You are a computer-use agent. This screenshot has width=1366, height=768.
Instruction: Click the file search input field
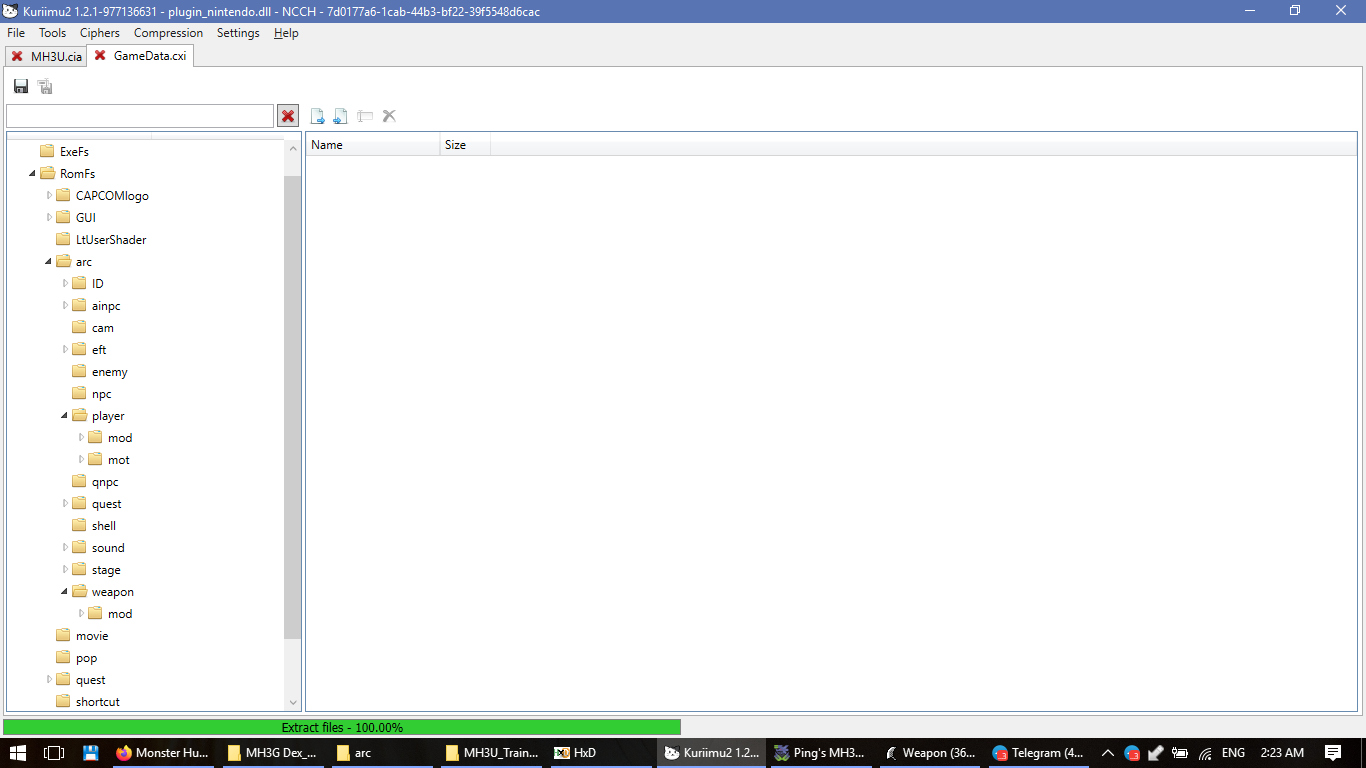click(x=140, y=116)
